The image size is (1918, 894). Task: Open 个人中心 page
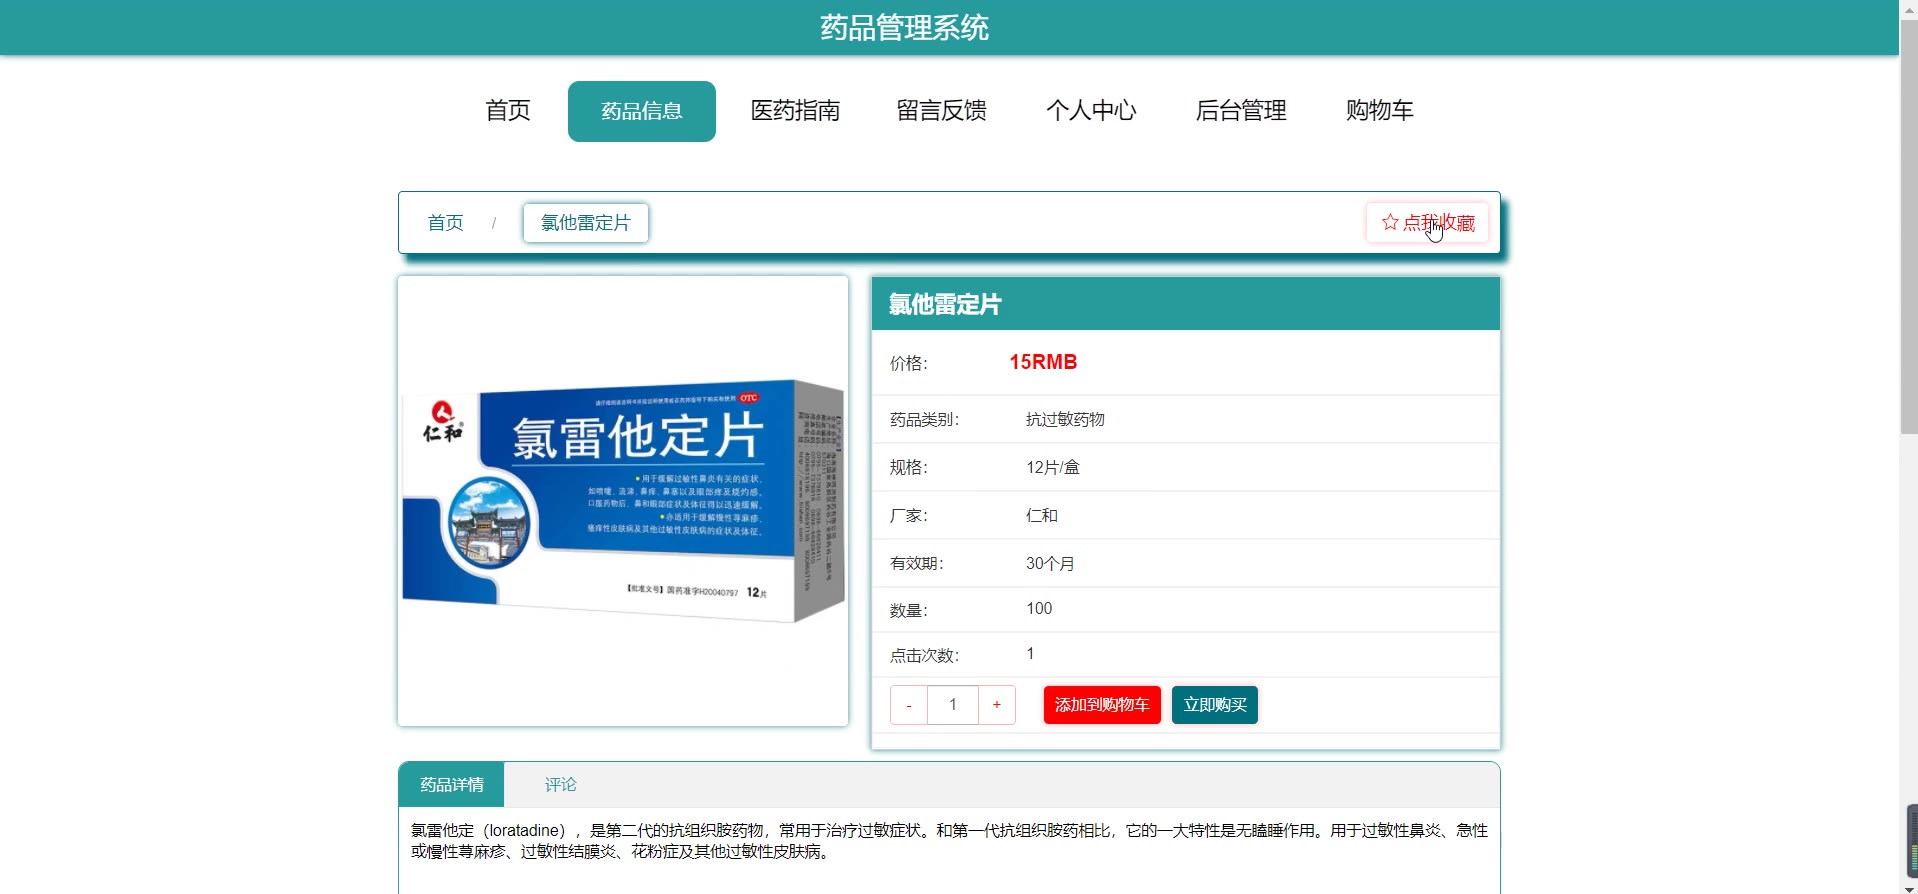[x=1091, y=111]
